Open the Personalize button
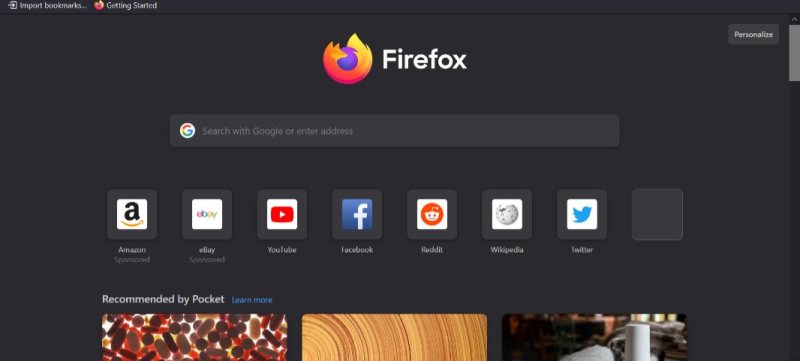Image resolution: width=800 pixels, height=361 pixels. click(753, 34)
